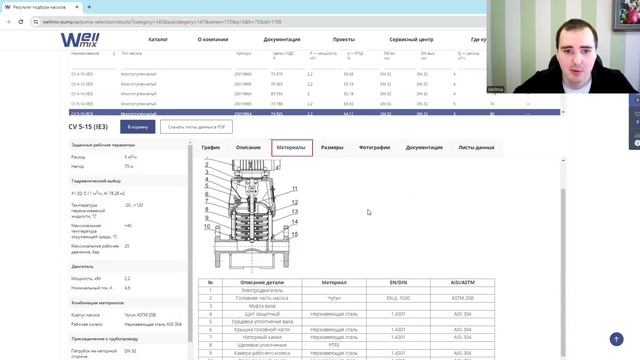Click the EN/DIN column header

click(x=398, y=282)
